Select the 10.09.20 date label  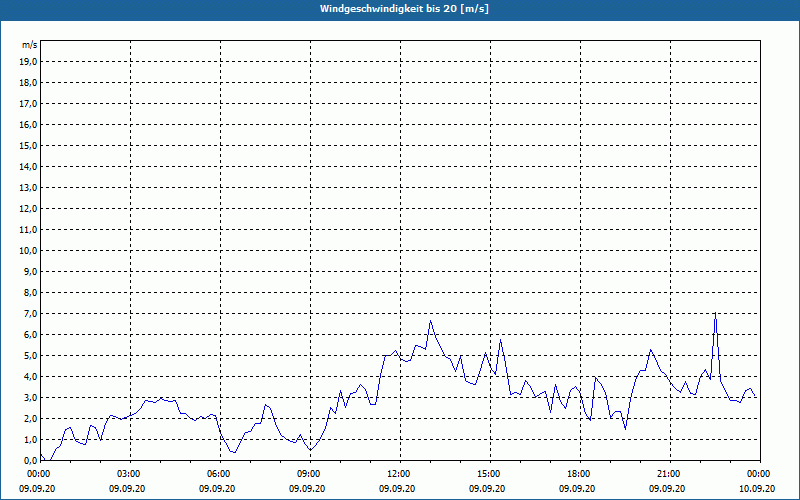coord(757,489)
